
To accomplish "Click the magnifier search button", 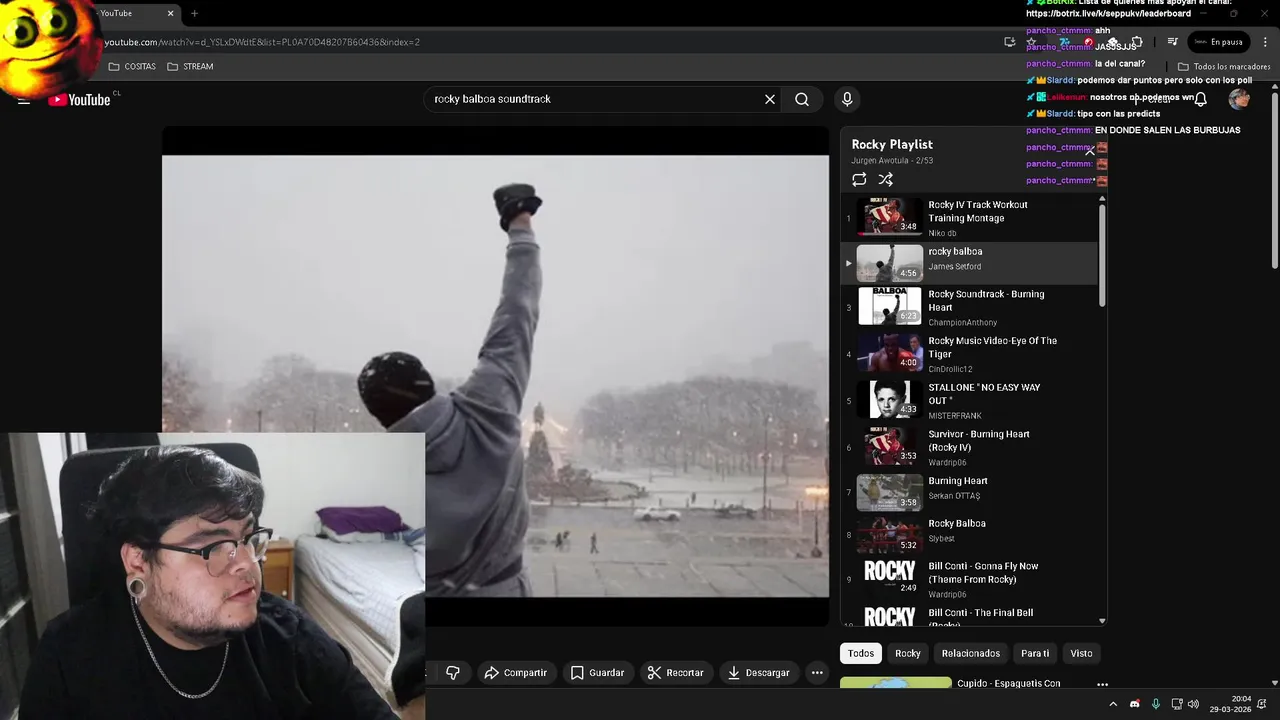I will coord(802,99).
